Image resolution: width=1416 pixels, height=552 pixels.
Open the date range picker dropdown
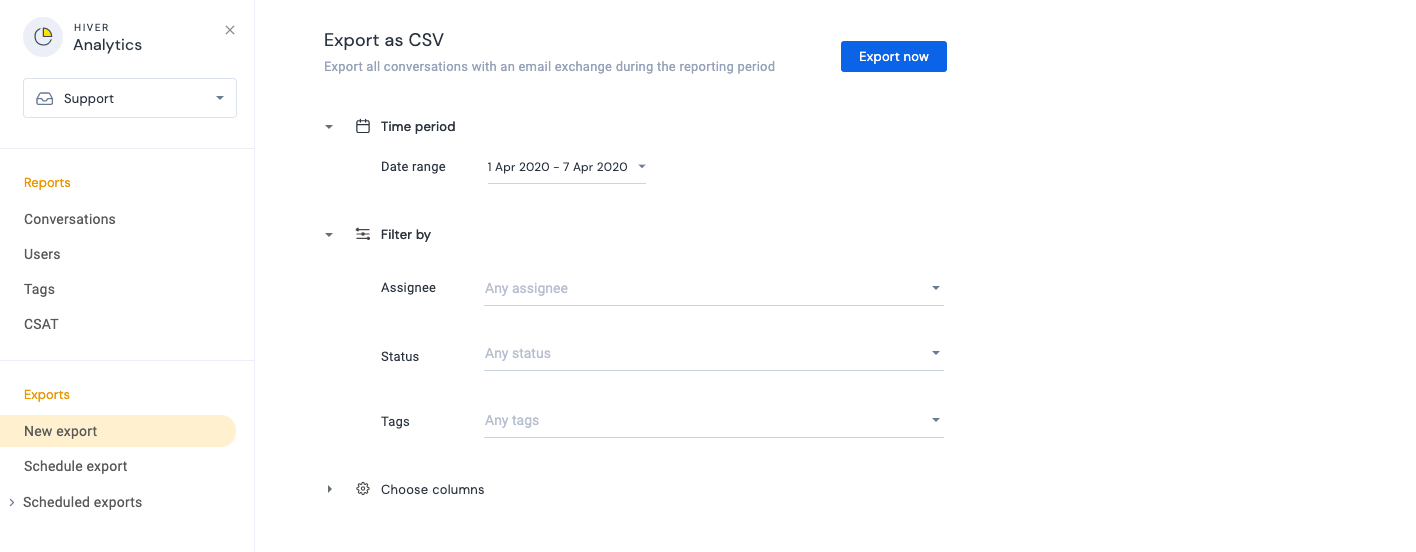[566, 167]
